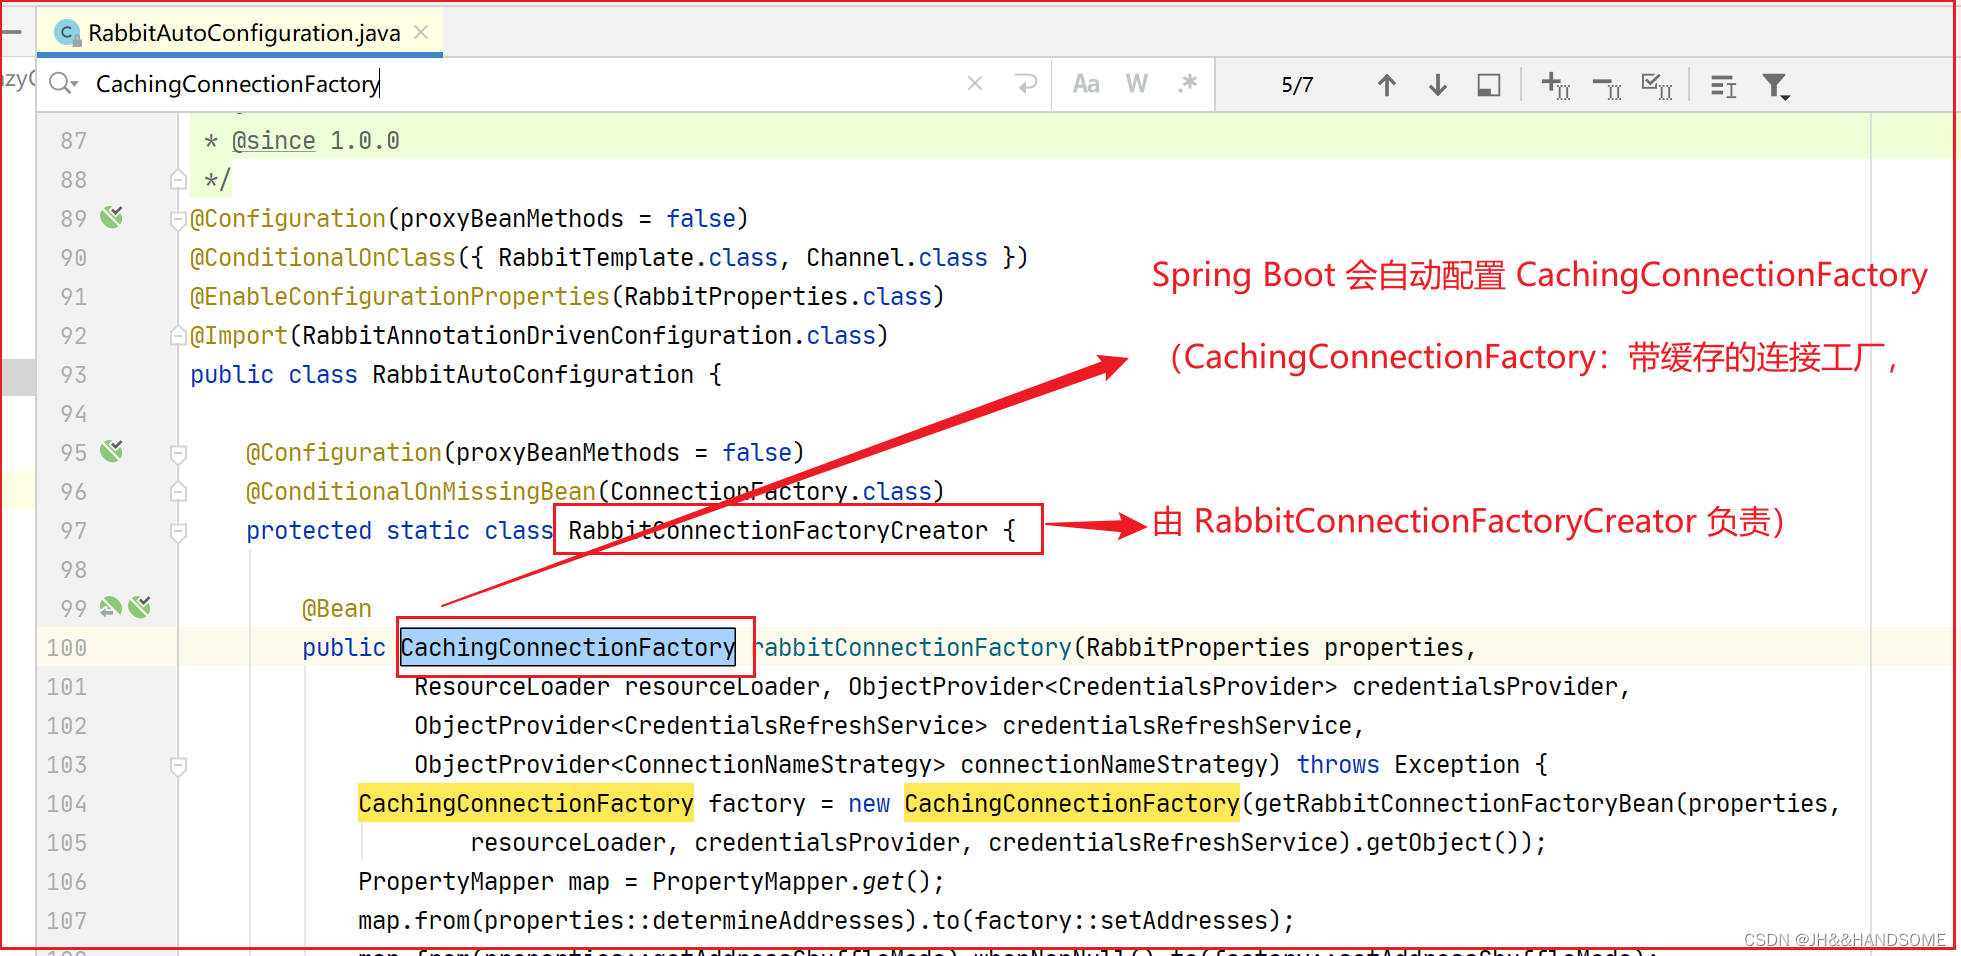The width and height of the screenshot is (1961, 956).
Task: Click highlighted CachingConnectionFactory after new keyword
Action: click(1072, 804)
